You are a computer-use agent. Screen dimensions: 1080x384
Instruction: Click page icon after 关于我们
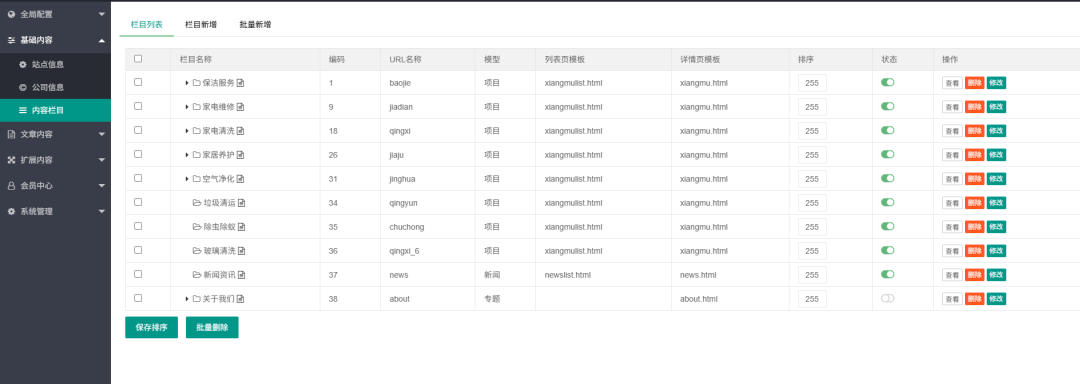point(241,299)
